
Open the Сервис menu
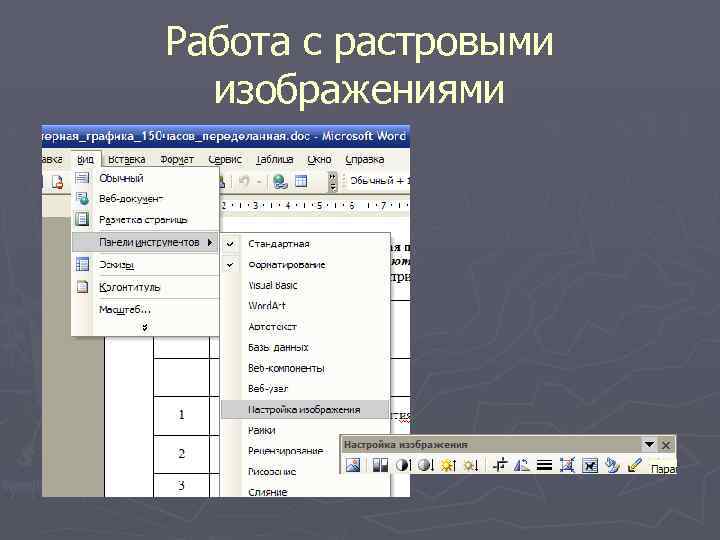[x=225, y=159]
